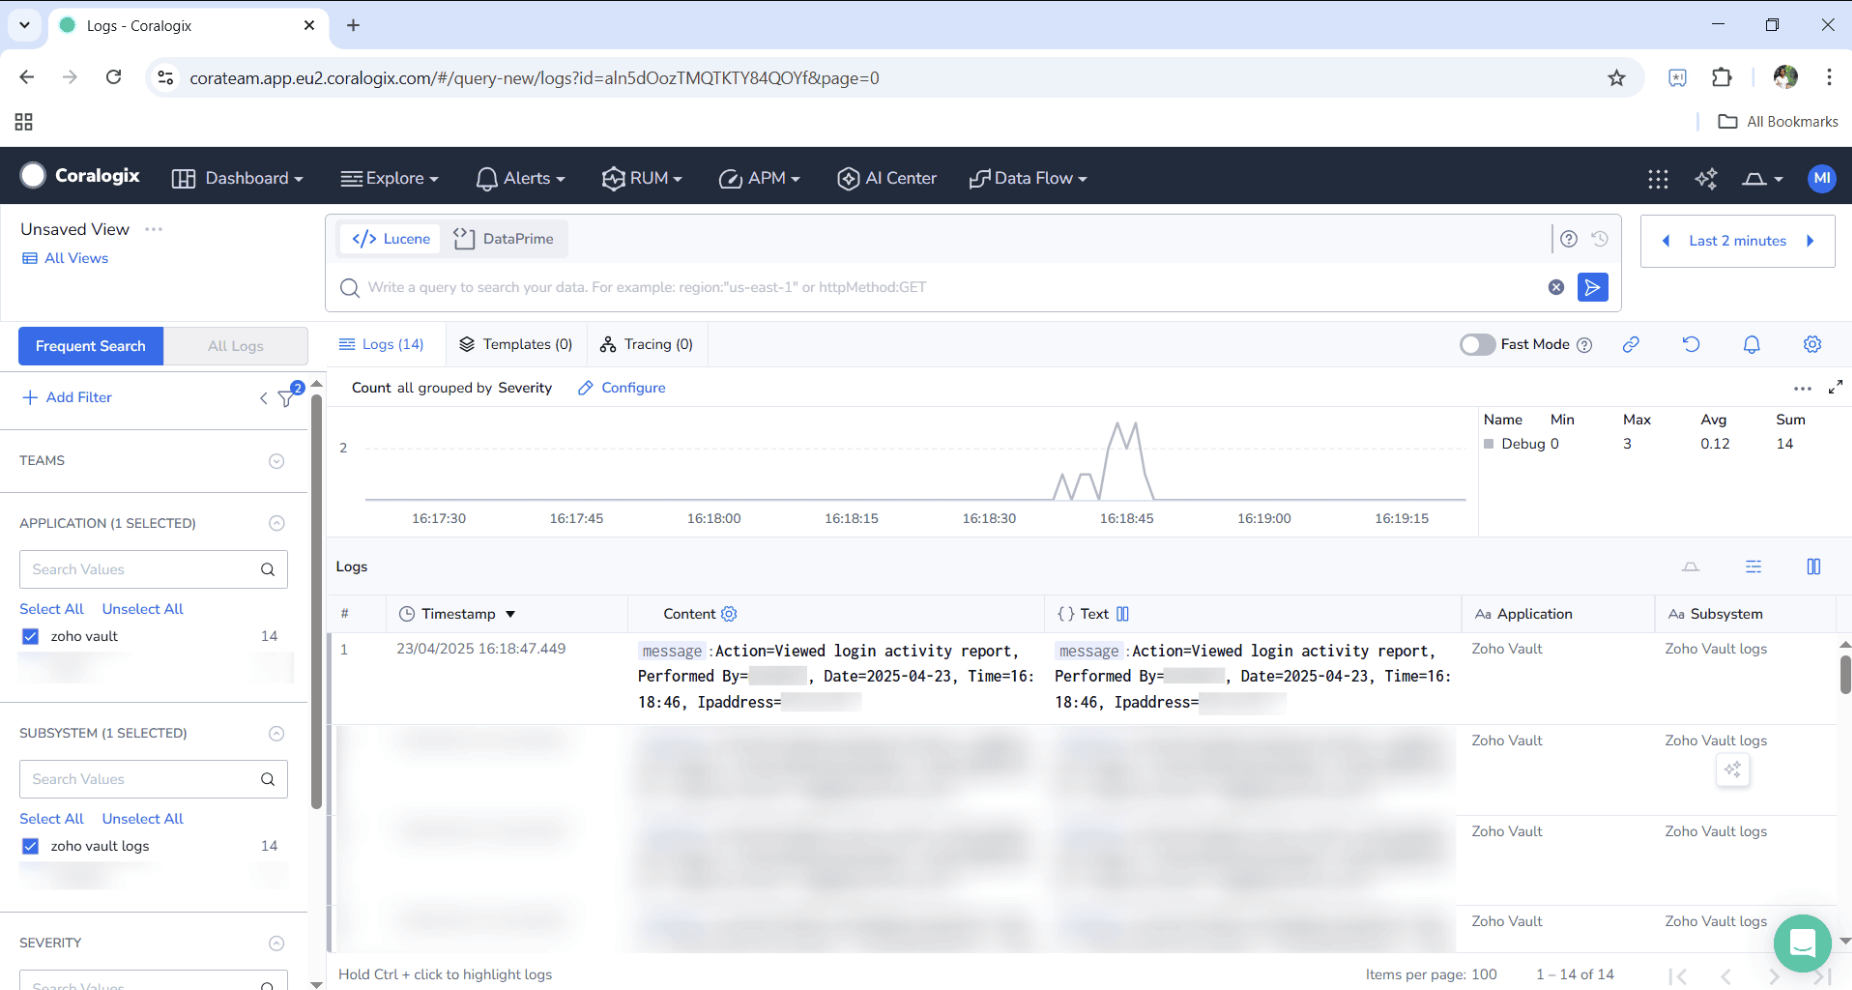Open chart options three-dot menu
This screenshot has height=990, width=1852.
point(1802,388)
